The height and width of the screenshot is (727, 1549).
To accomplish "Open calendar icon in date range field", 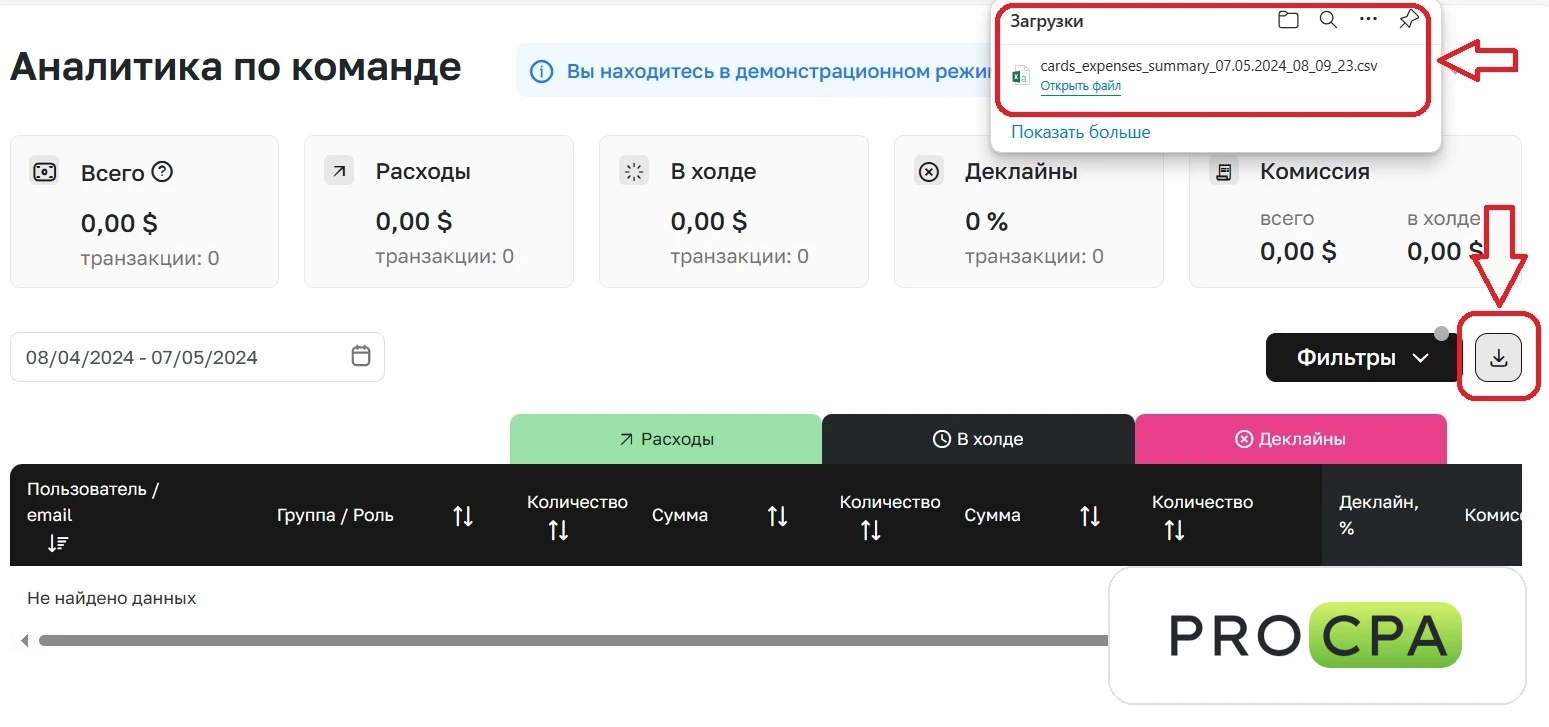I will 361,356.
